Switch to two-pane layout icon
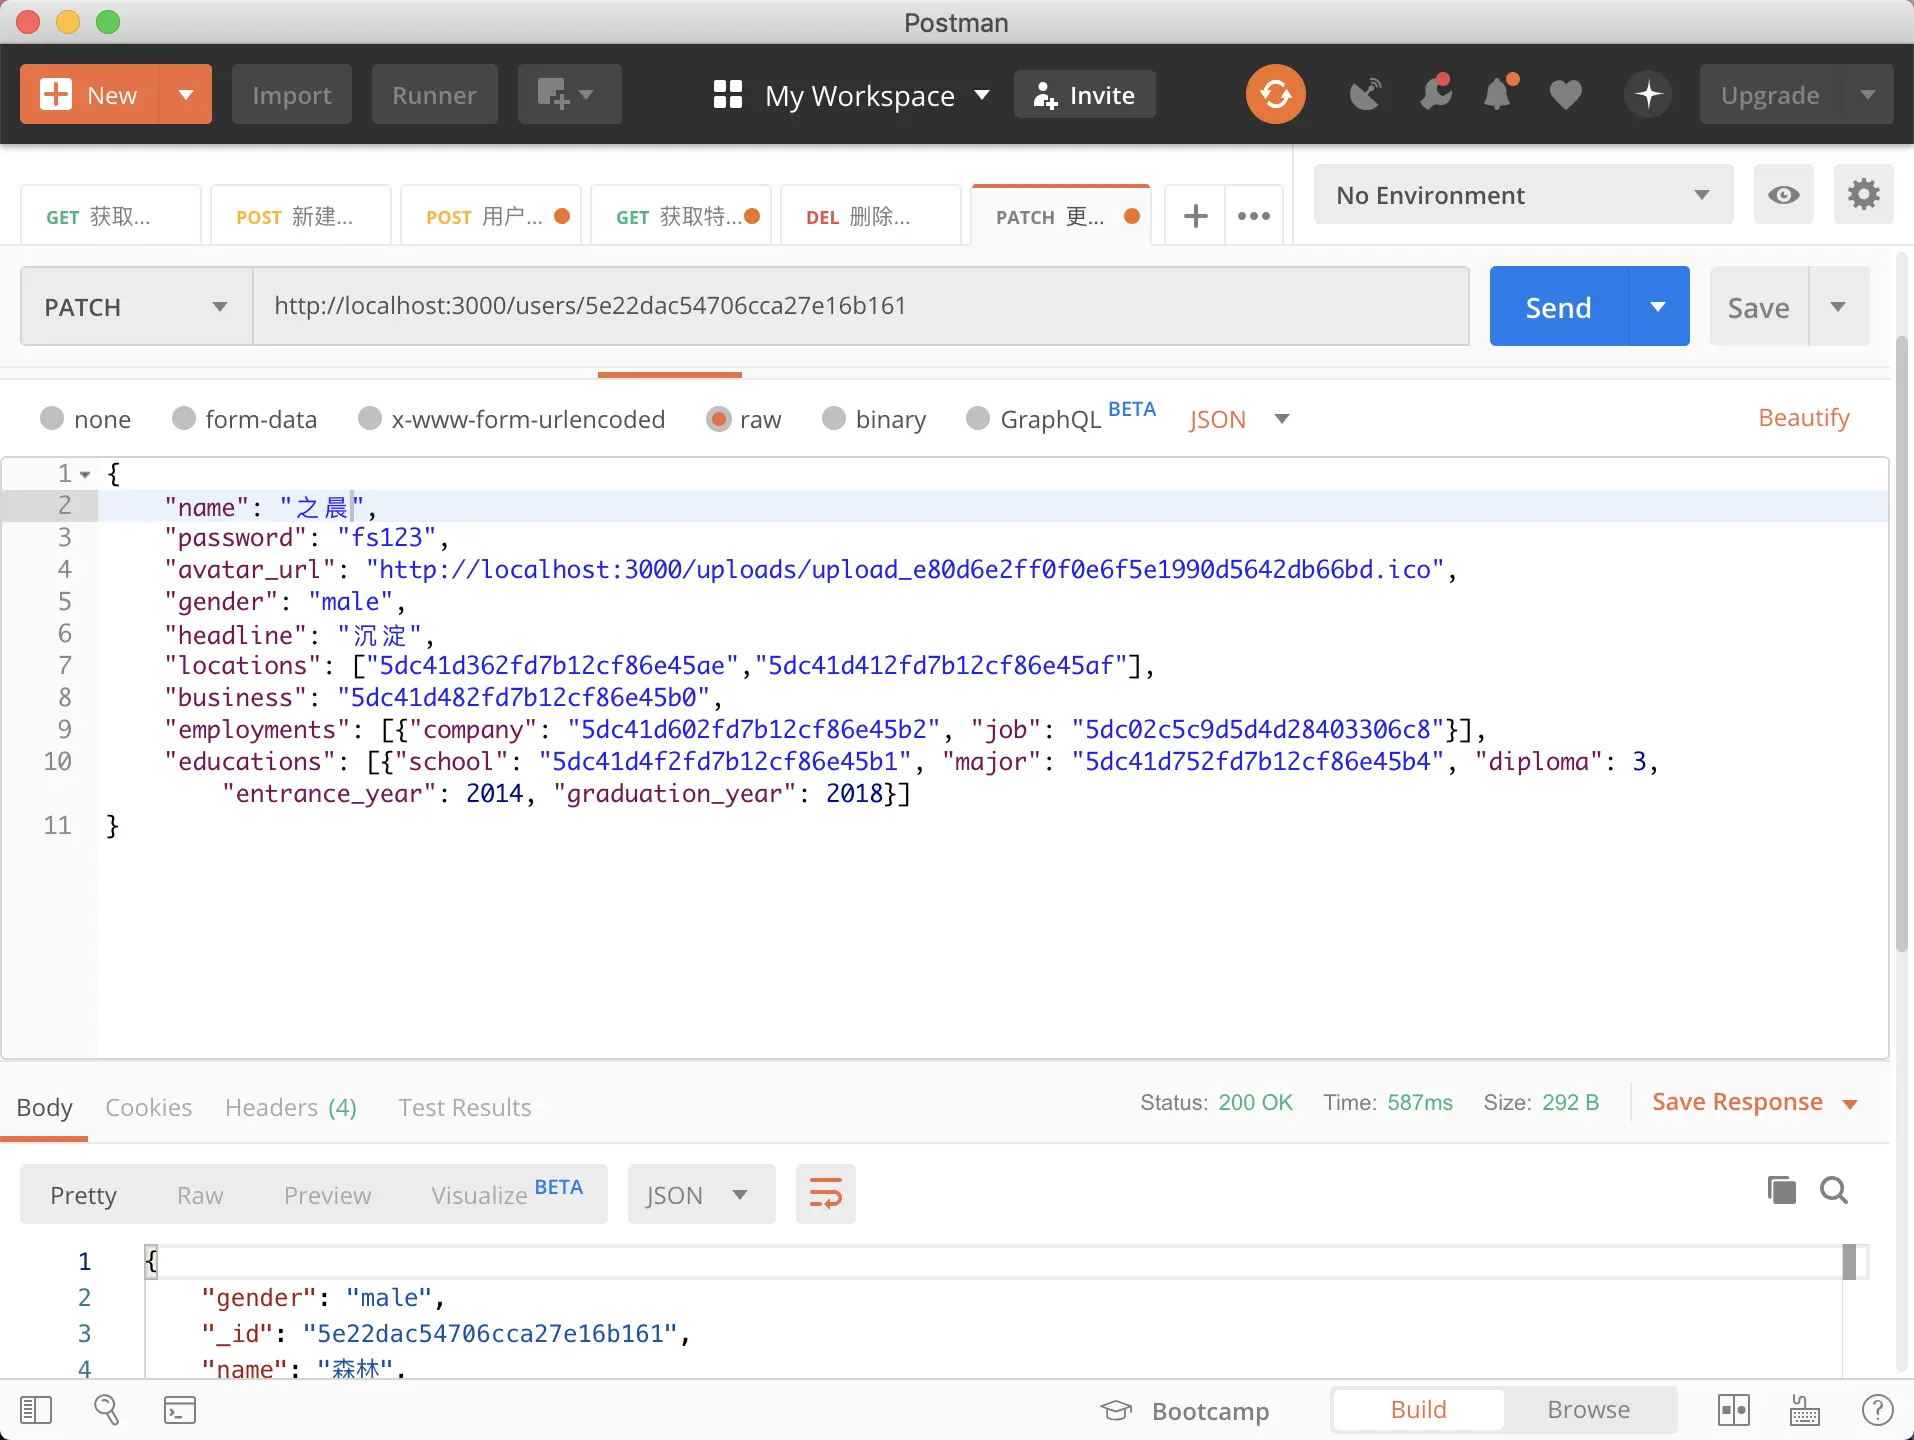The image size is (1914, 1440). point(1733,1410)
